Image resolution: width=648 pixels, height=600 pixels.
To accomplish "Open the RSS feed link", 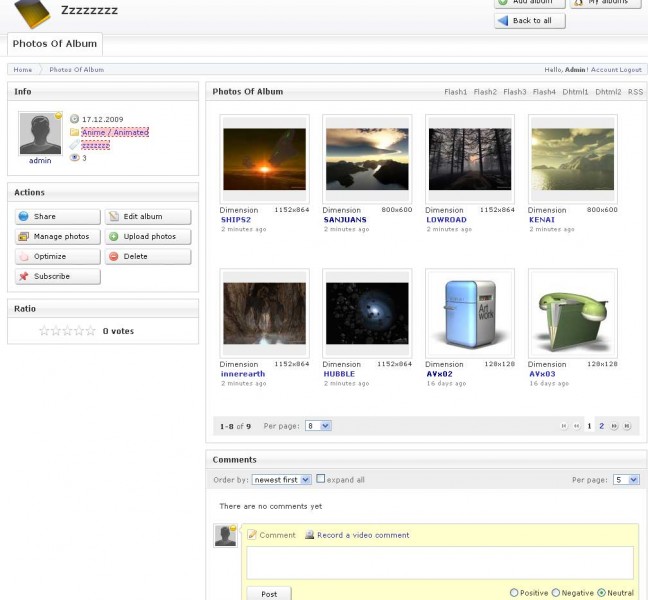I will [635, 92].
